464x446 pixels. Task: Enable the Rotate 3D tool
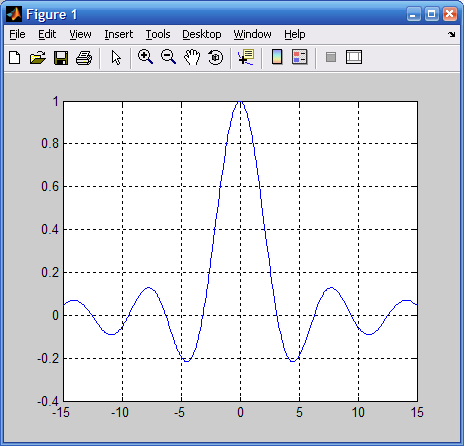215,57
